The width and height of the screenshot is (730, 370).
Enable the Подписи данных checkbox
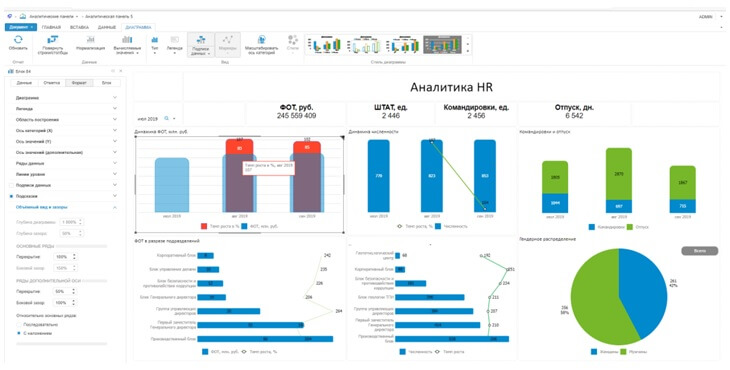pyautogui.click(x=12, y=185)
